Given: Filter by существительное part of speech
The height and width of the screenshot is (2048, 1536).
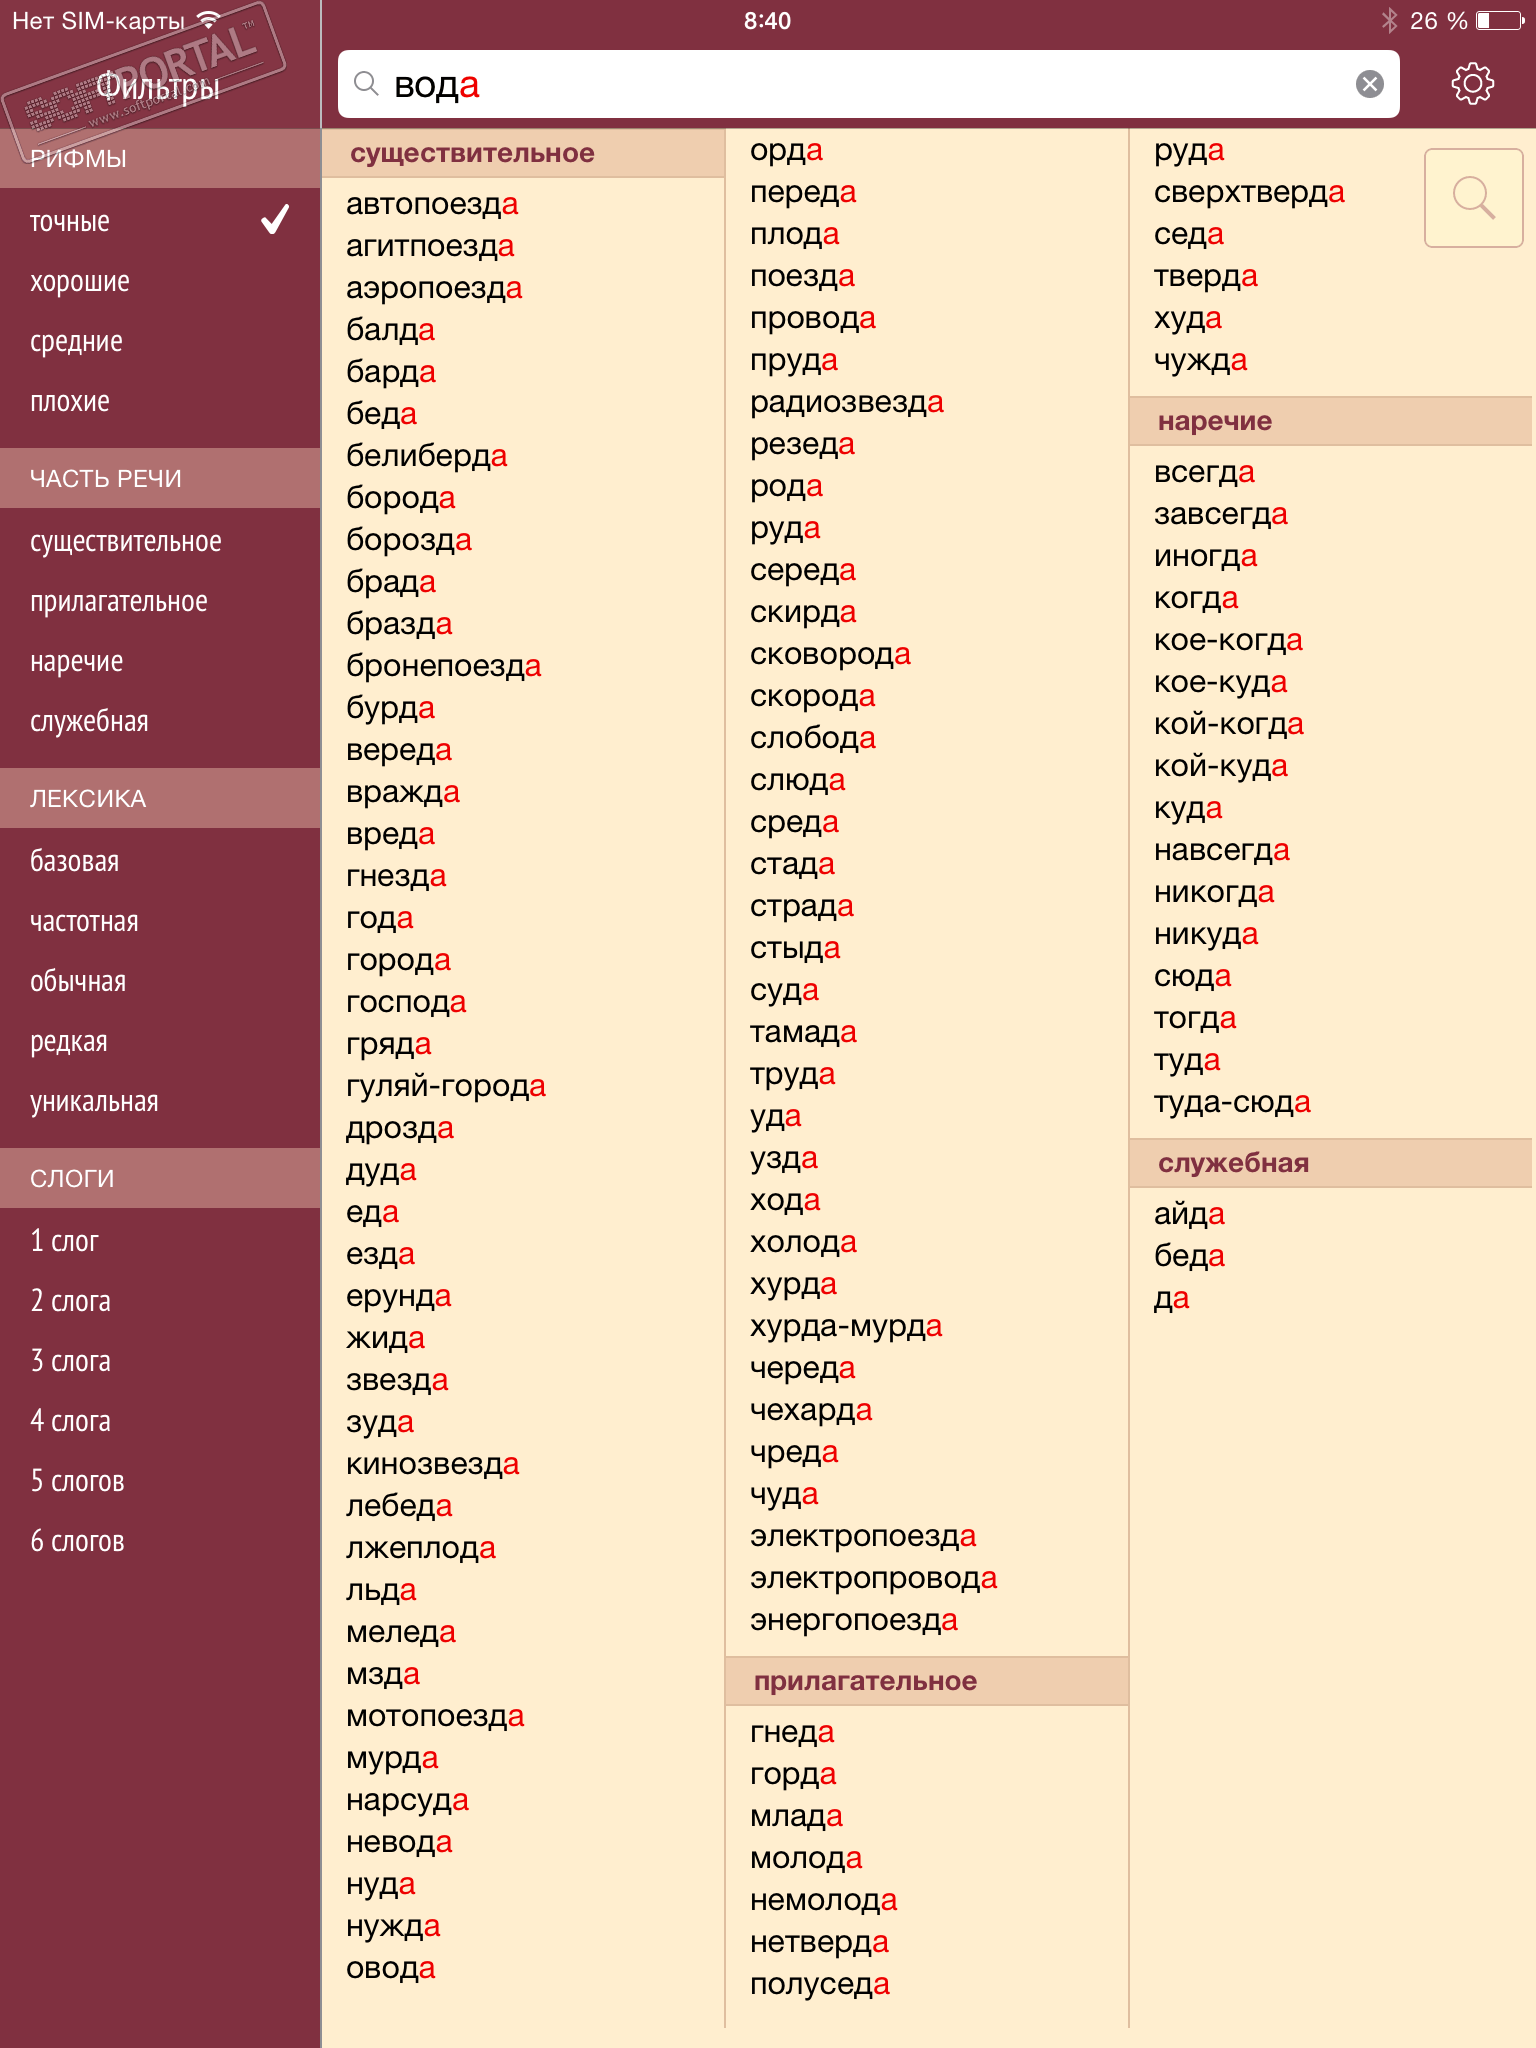Looking at the screenshot, I should (160, 541).
